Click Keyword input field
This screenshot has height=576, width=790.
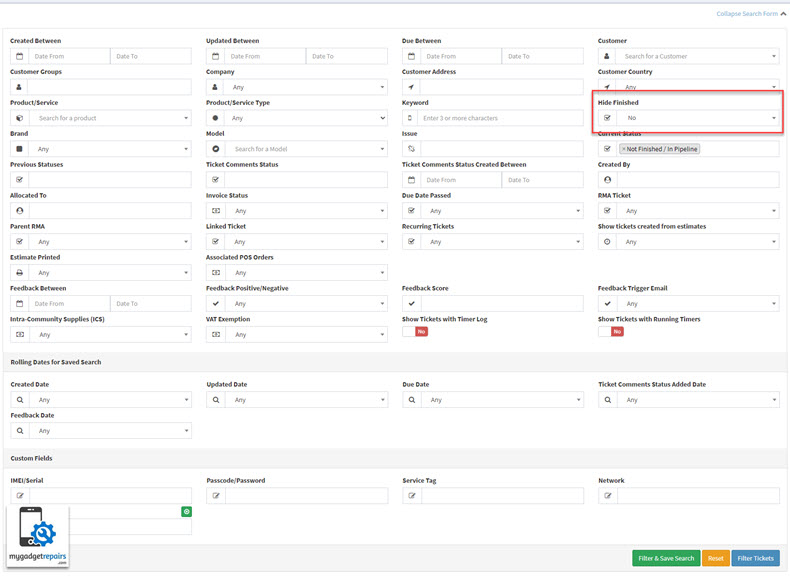(x=500, y=118)
